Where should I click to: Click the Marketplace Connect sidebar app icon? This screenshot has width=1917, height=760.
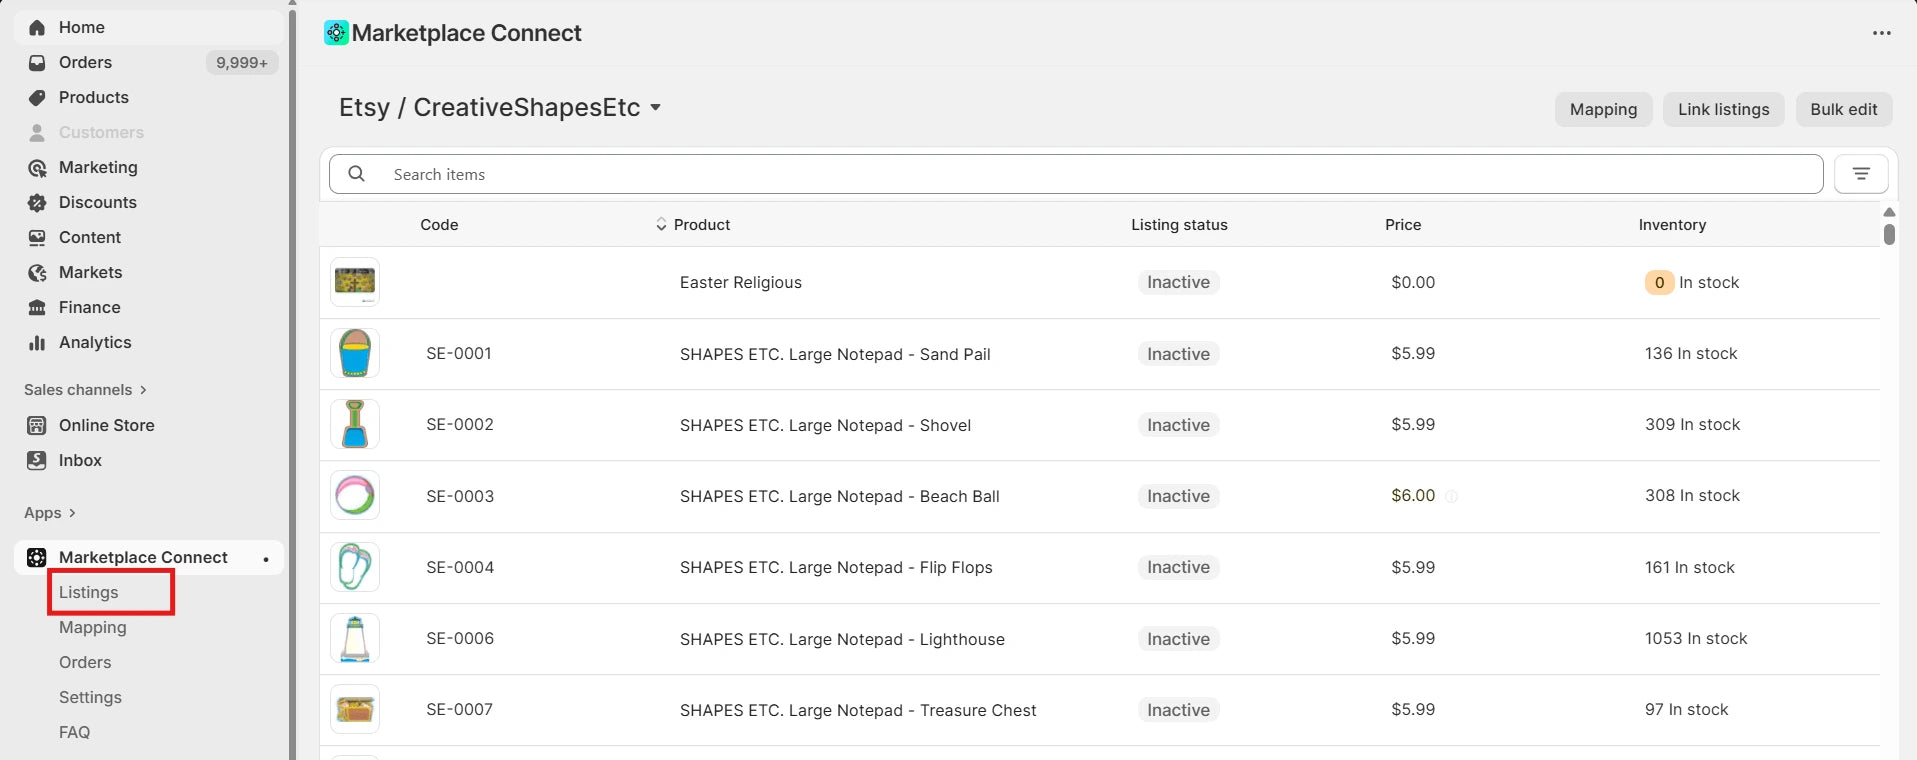pos(37,558)
